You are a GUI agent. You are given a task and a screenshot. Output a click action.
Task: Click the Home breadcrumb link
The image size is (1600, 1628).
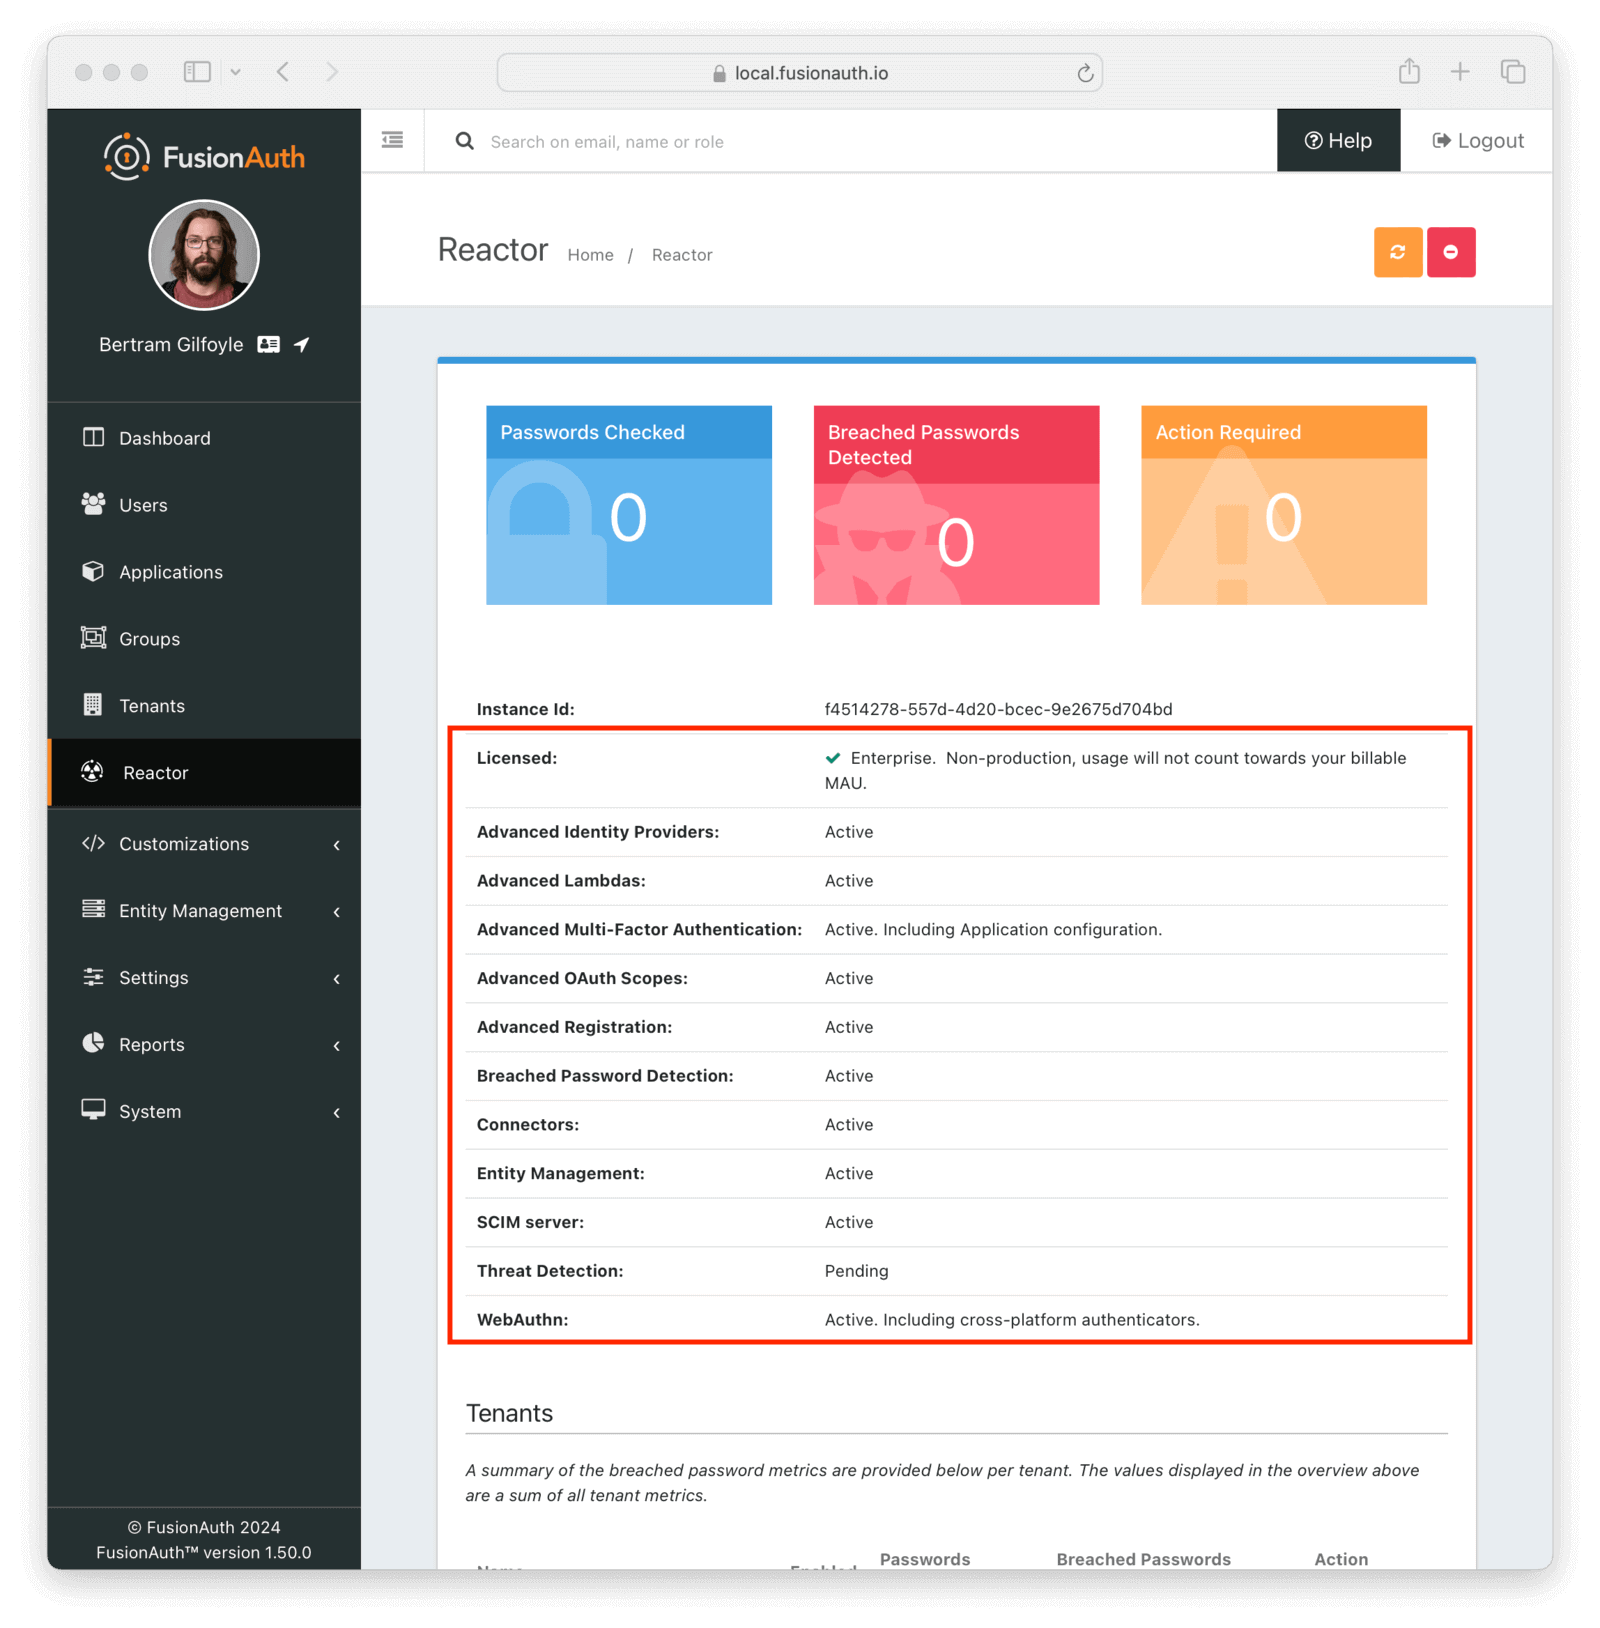point(590,255)
